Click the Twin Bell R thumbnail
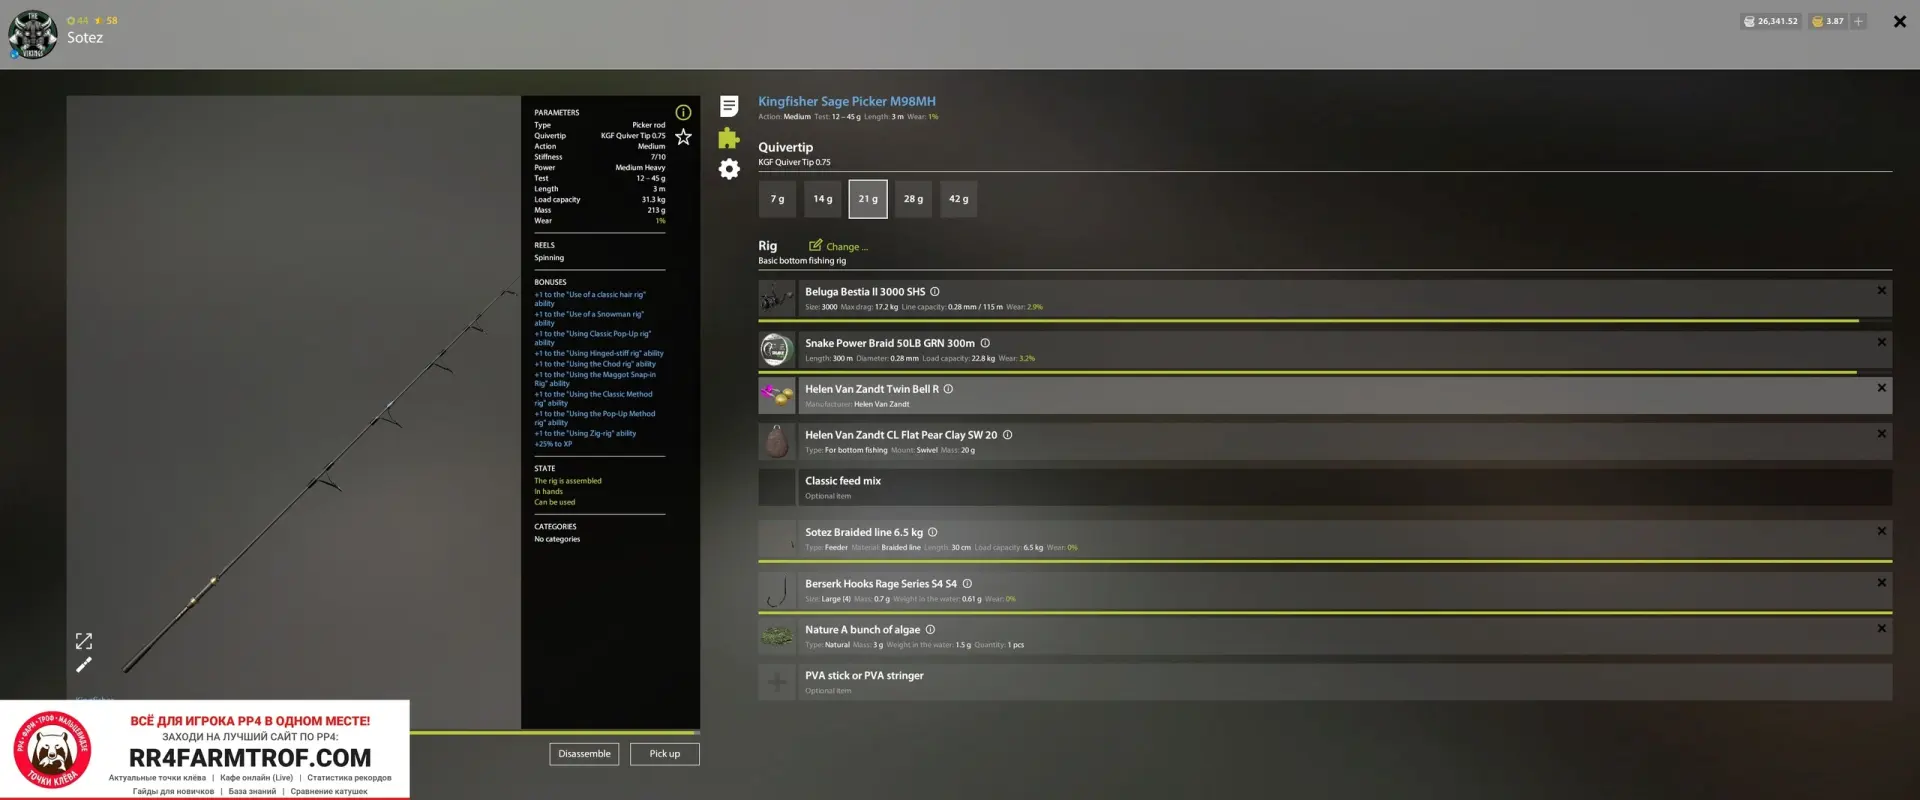Viewport: 1920px width, 800px height. 777,396
